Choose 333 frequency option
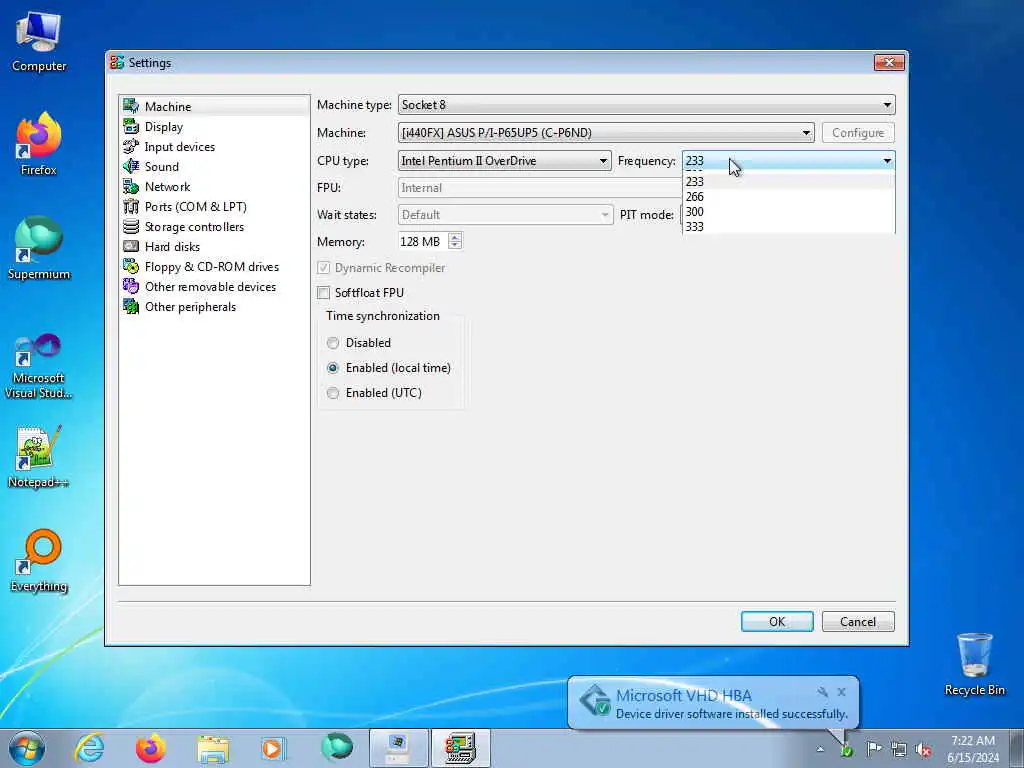 click(788, 227)
